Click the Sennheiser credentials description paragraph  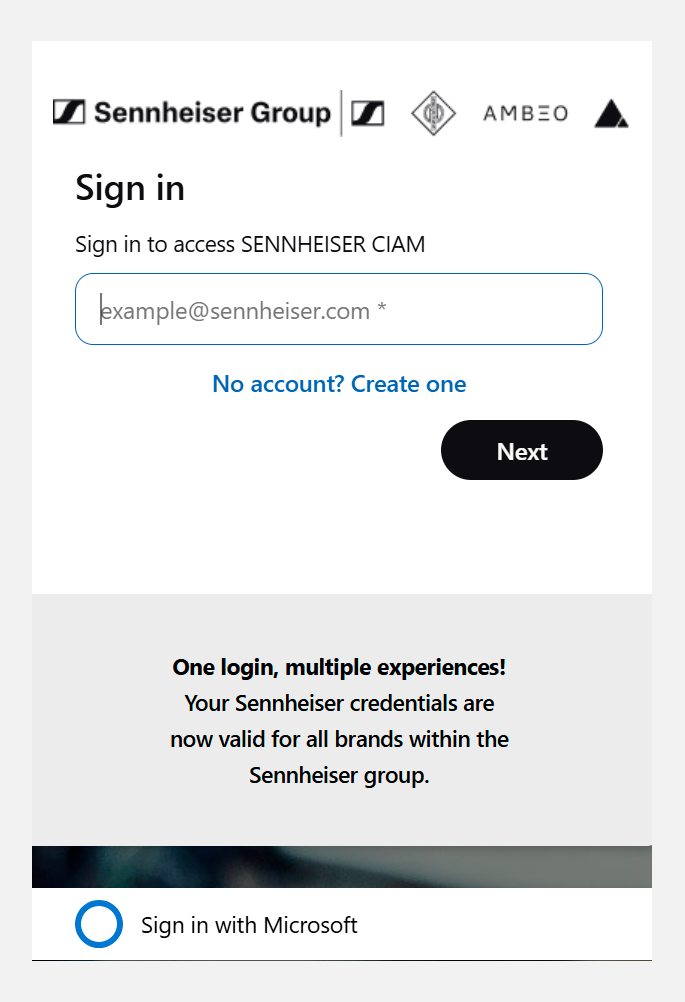point(339,740)
